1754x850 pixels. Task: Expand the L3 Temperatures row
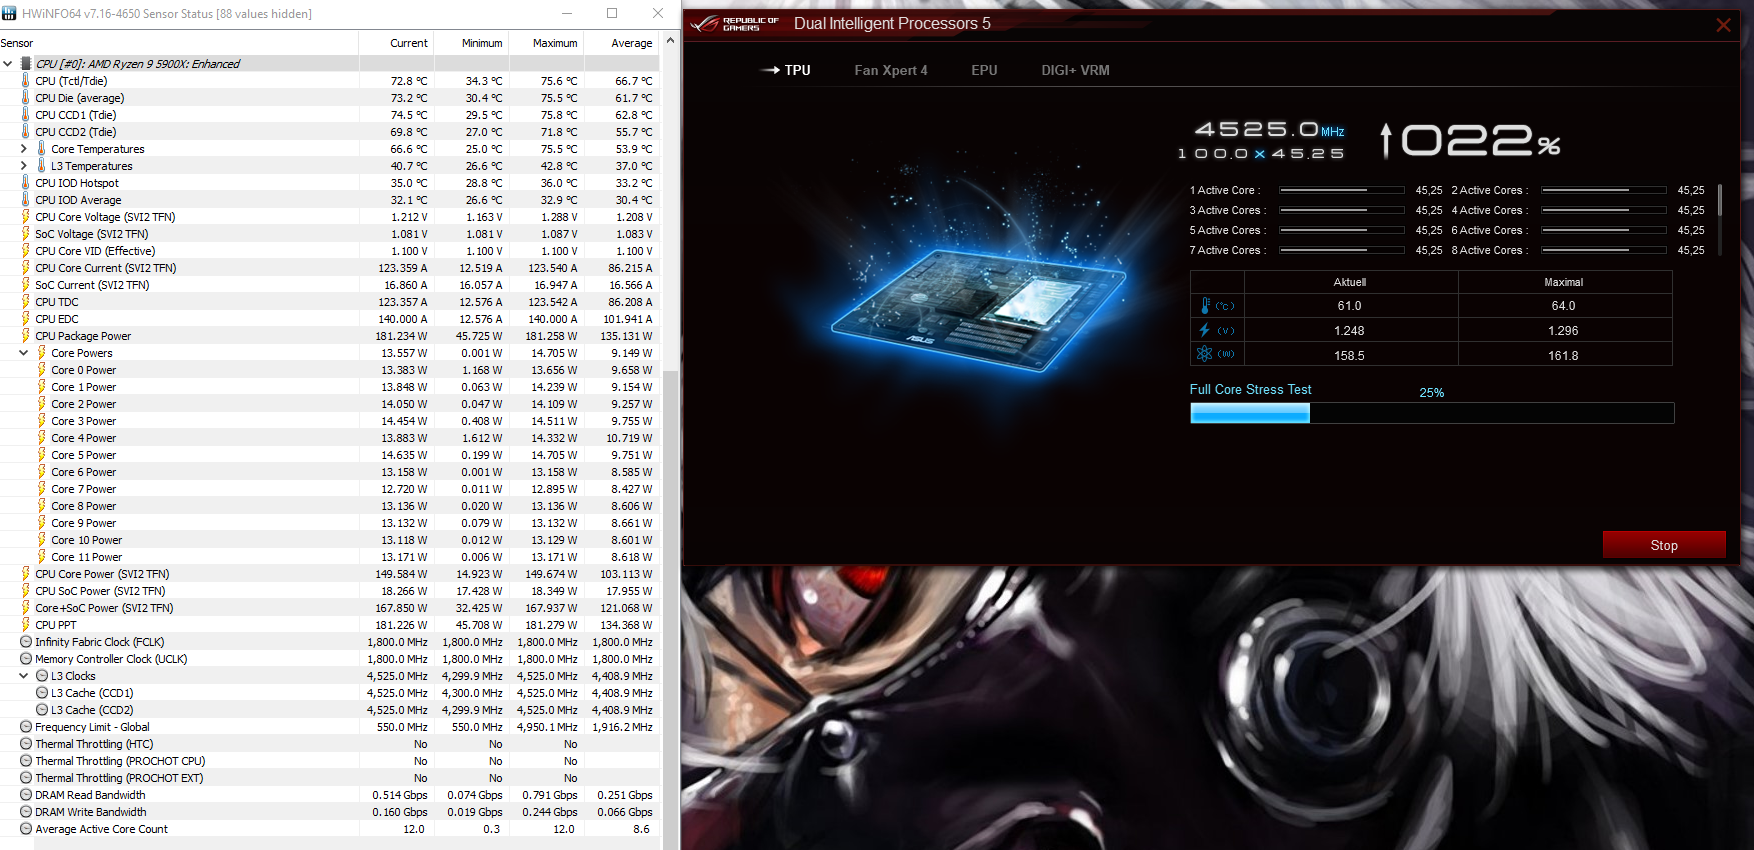[x=24, y=165]
